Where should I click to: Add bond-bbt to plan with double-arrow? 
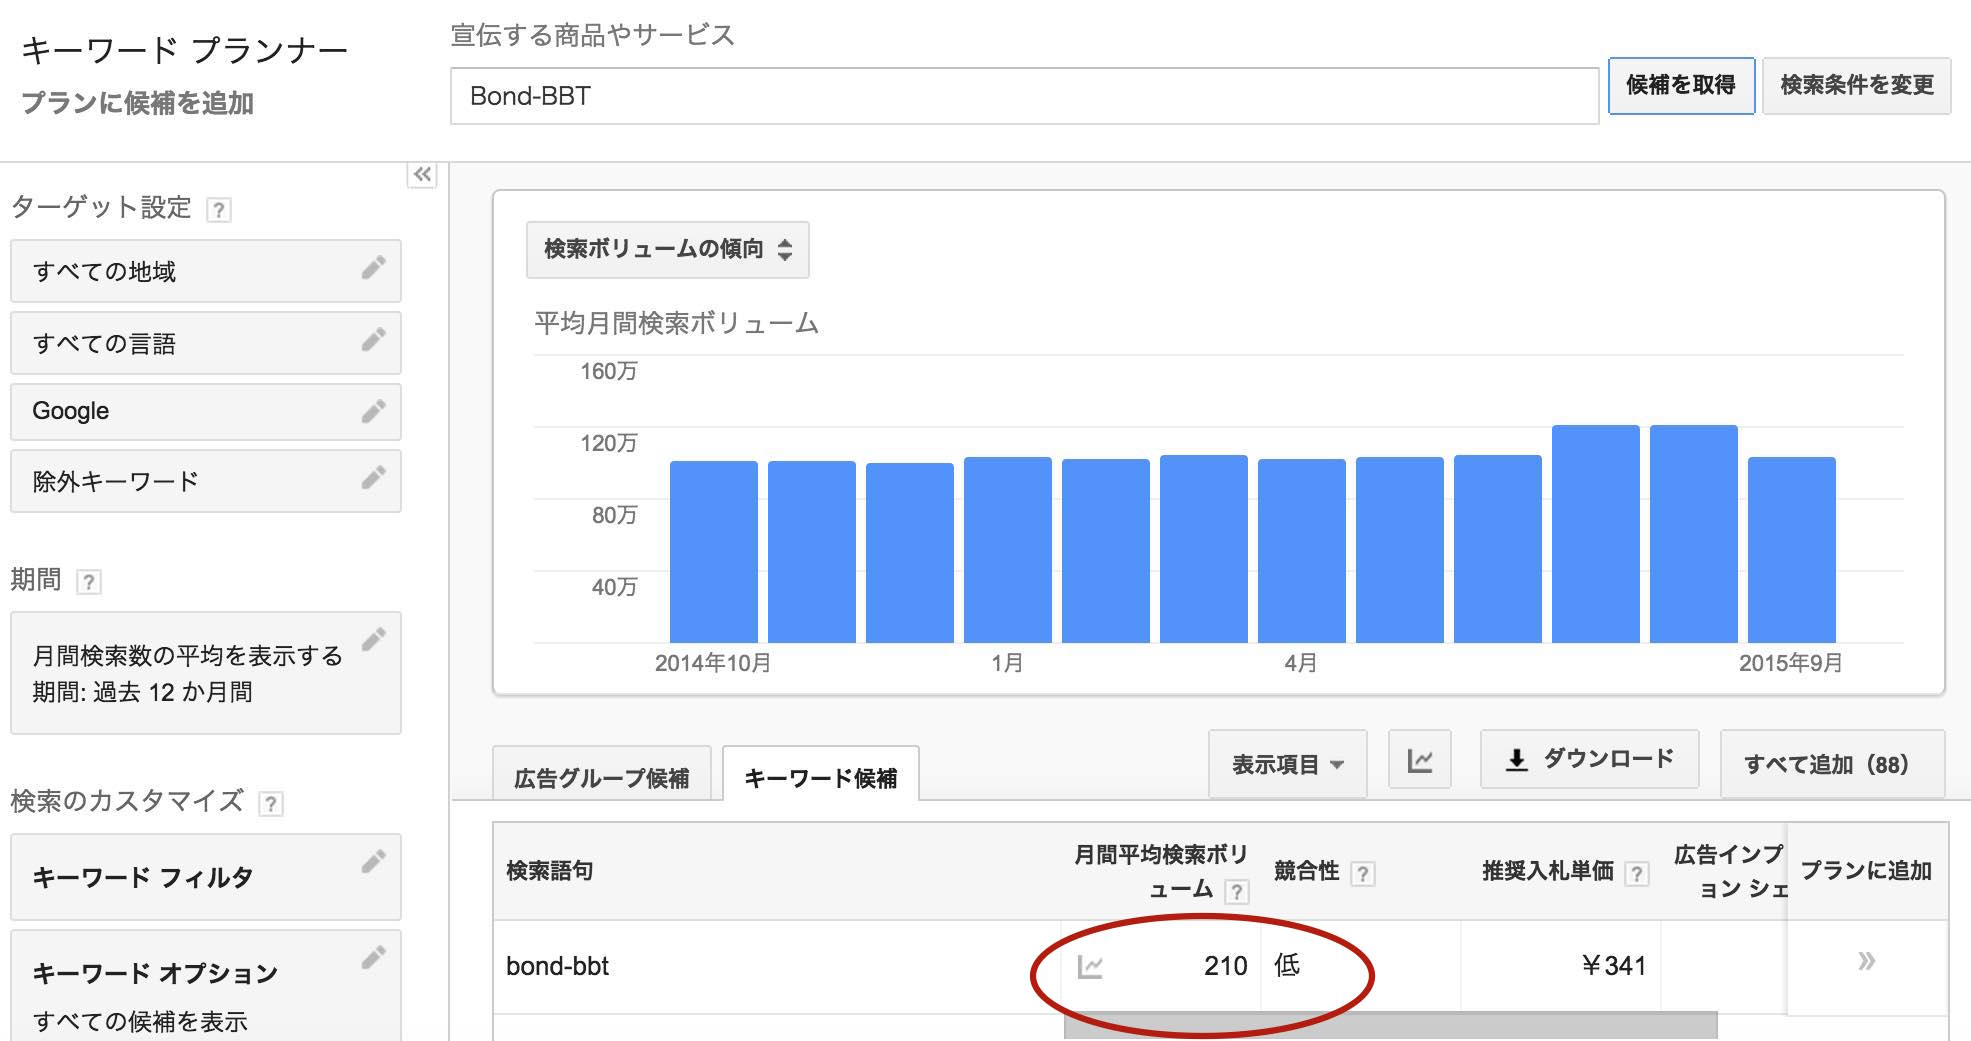click(1866, 962)
